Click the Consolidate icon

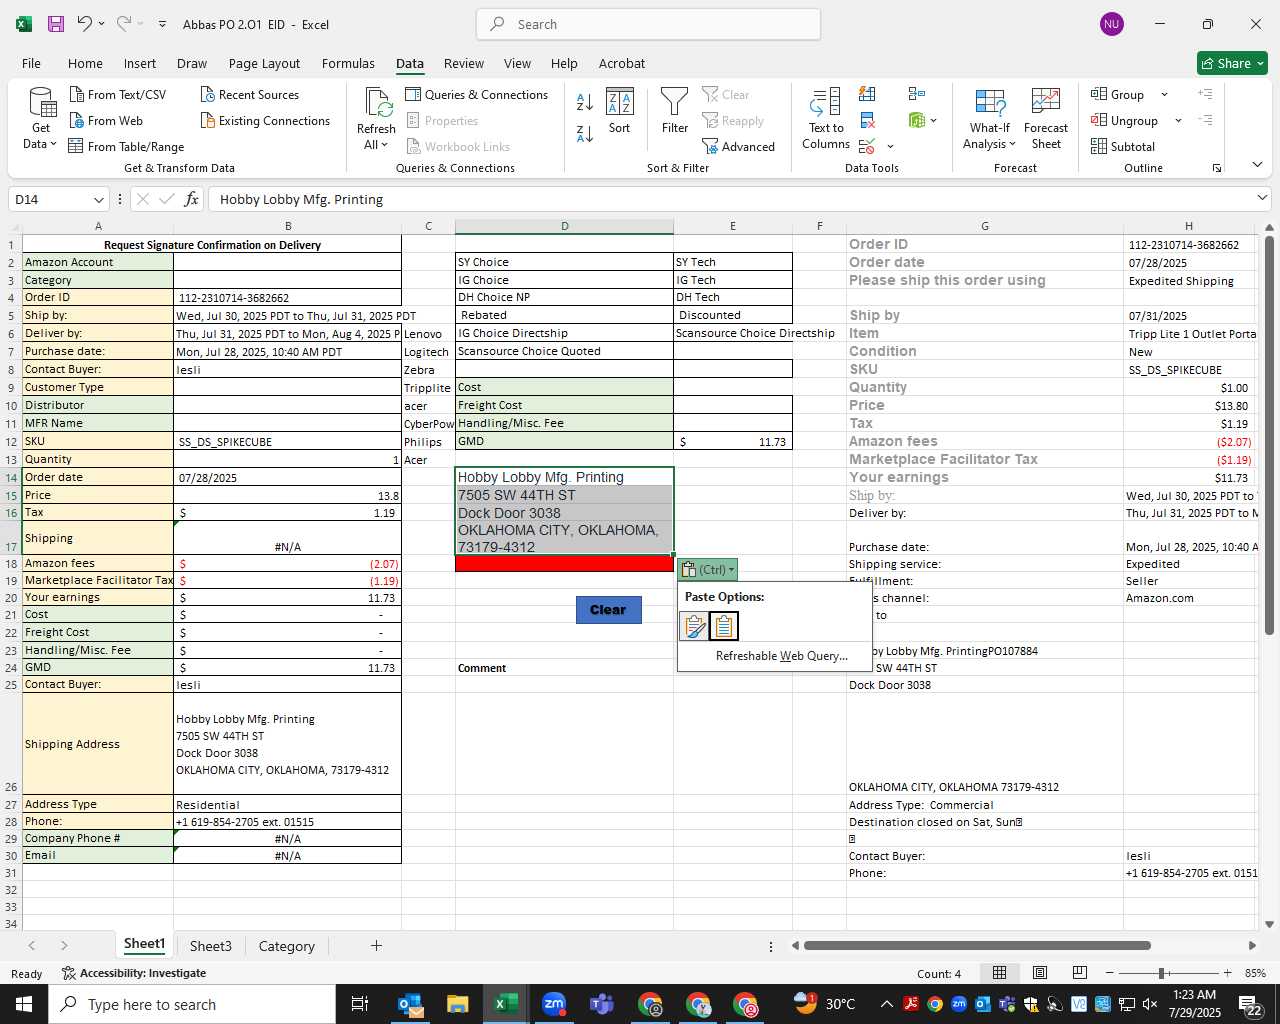[916, 94]
